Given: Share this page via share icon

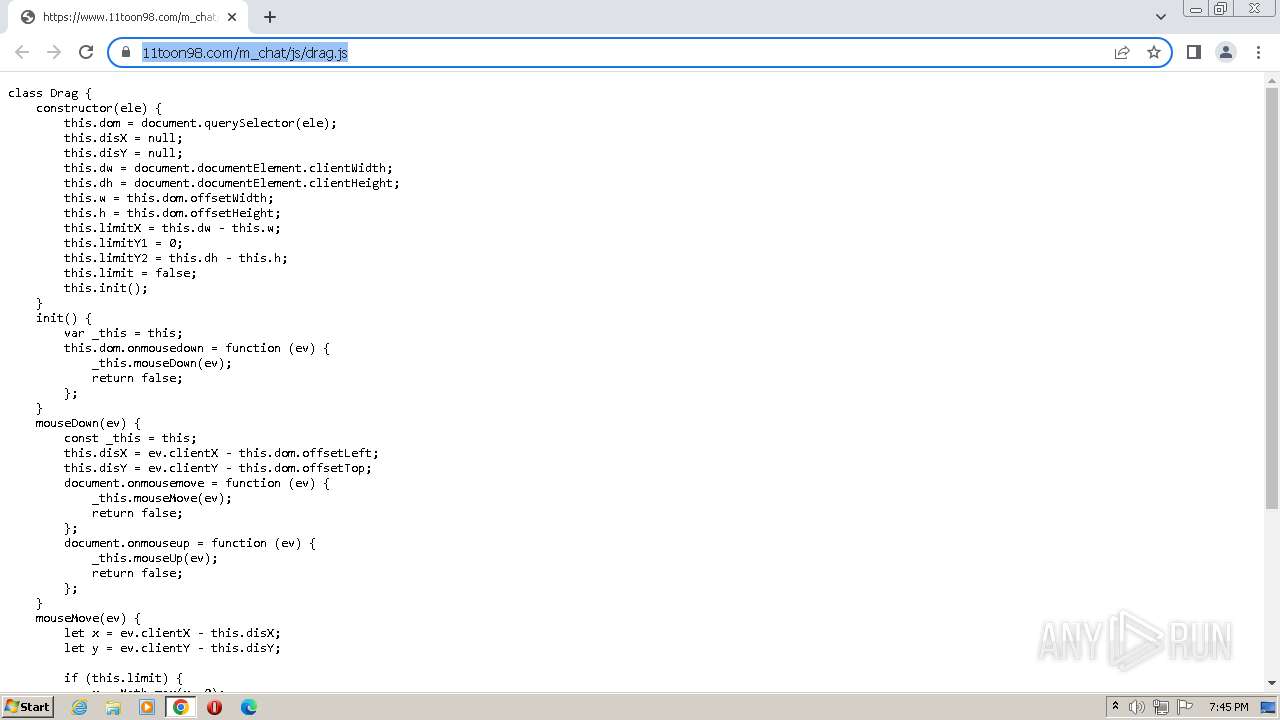Looking at the screenshot, I should click(1122, 52).
